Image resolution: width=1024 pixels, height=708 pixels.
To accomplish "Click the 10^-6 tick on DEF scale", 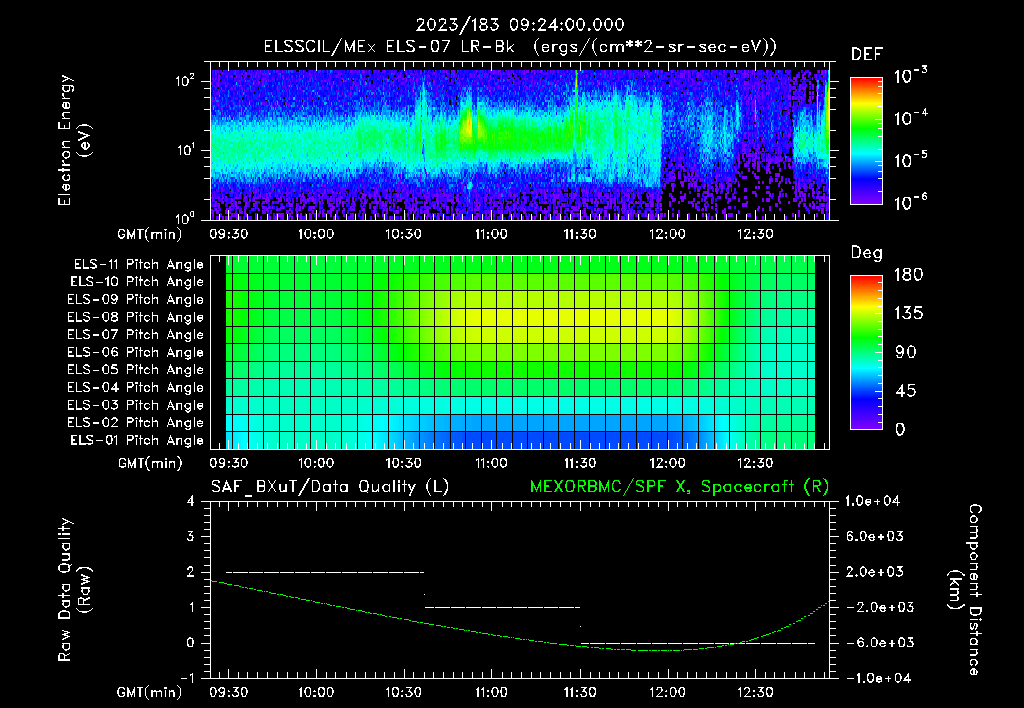I will 910,202.
